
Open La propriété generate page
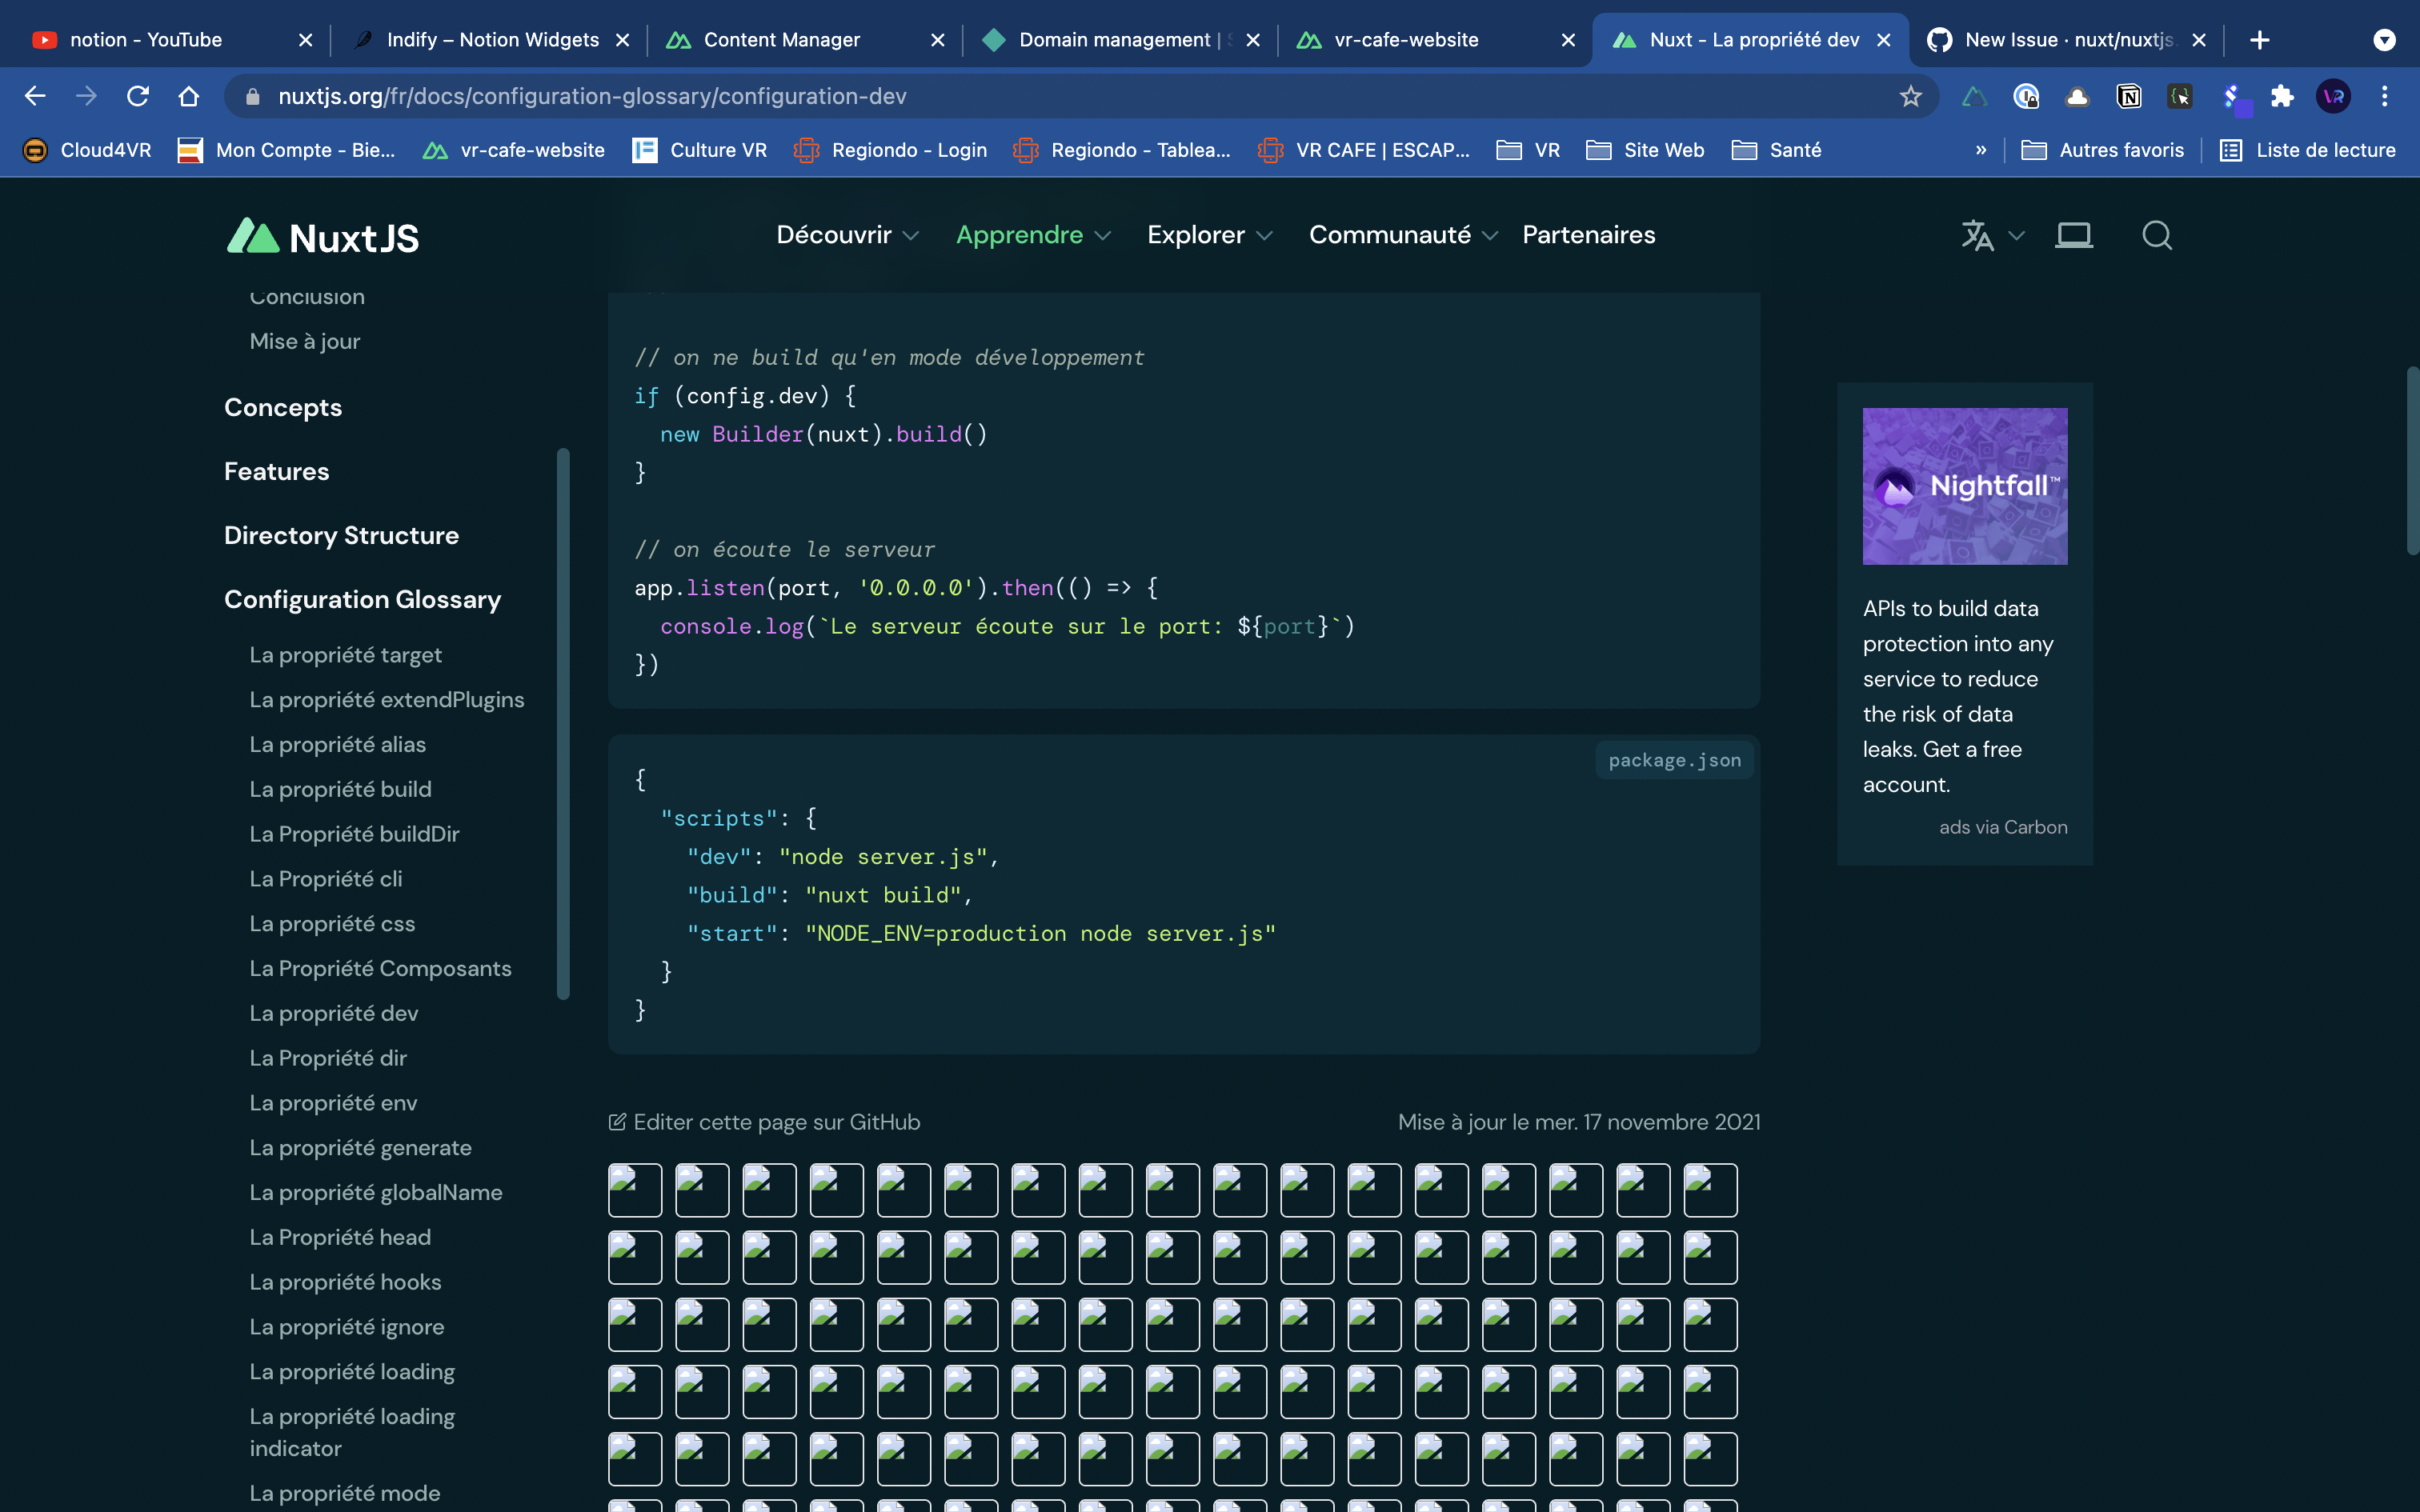(x=360, y=1147)
